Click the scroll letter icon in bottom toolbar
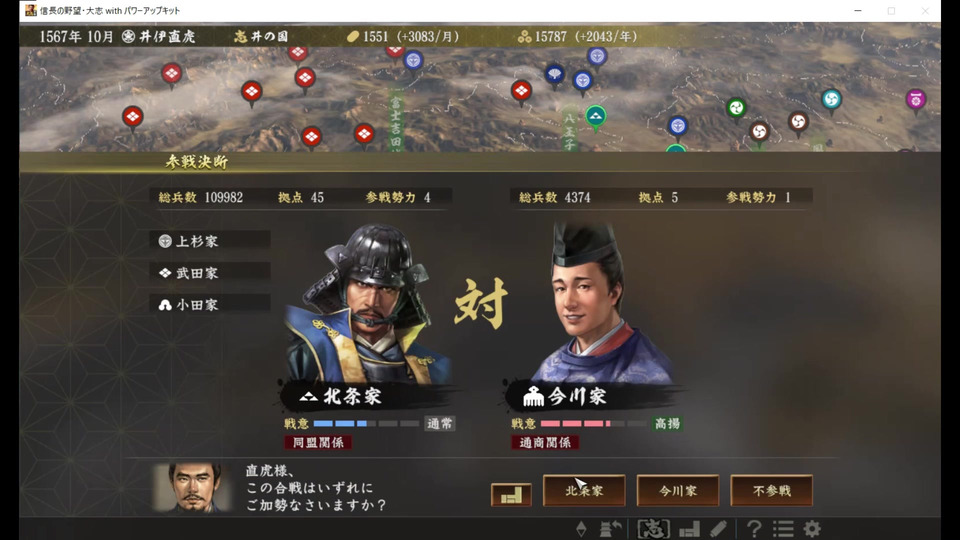Viewport: 960px width, 540px height. click(x=719, y=528)
